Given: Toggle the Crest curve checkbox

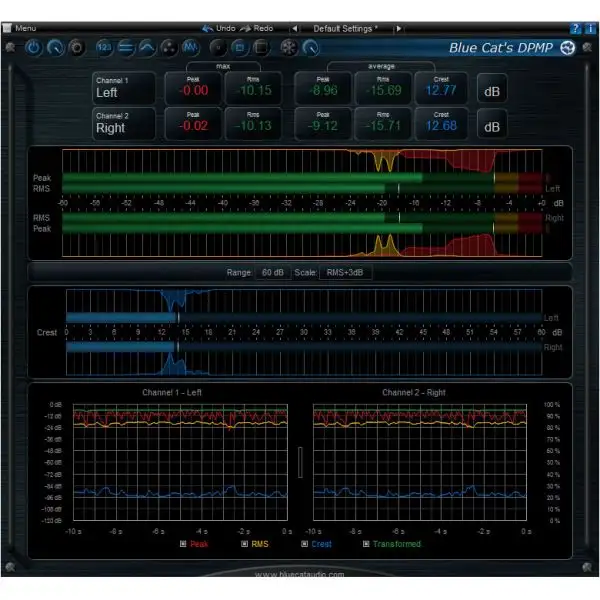Looking at the screenshot, I should pyautogui.click(x=304, y=544).
